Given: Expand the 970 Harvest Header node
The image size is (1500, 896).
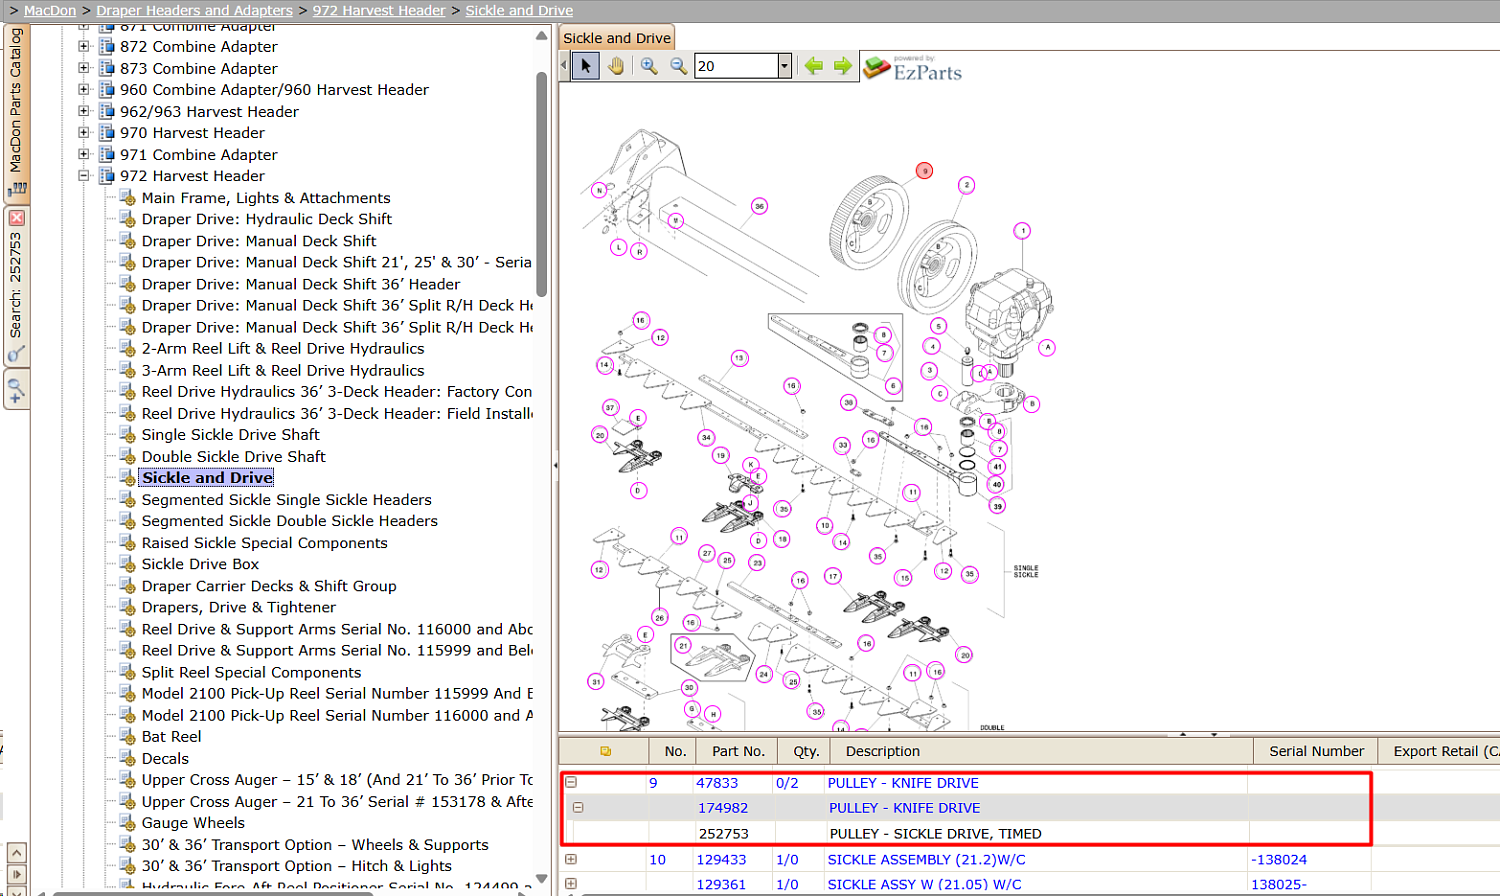Looking at the screenshot, I should point(84,132).
